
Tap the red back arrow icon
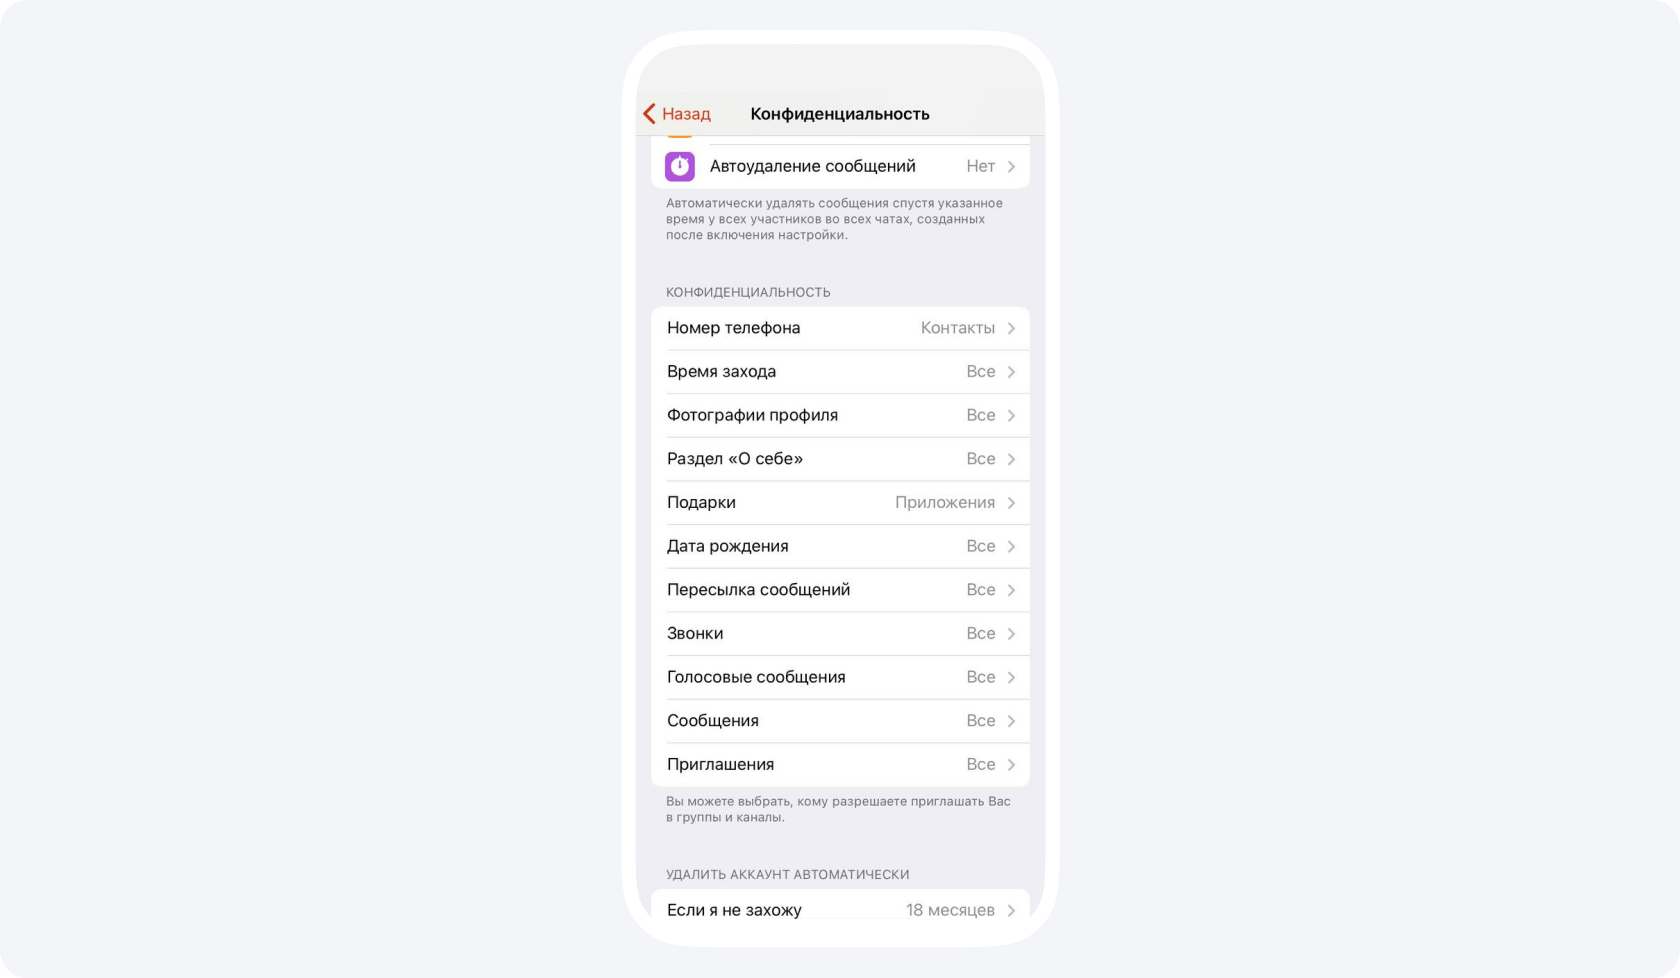(649, 114)
